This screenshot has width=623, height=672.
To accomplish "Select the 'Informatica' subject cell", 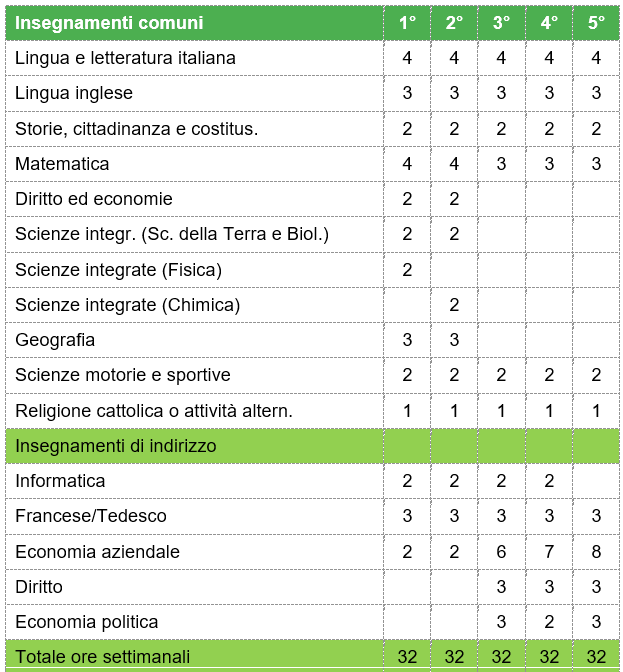I will coord(60,481).
